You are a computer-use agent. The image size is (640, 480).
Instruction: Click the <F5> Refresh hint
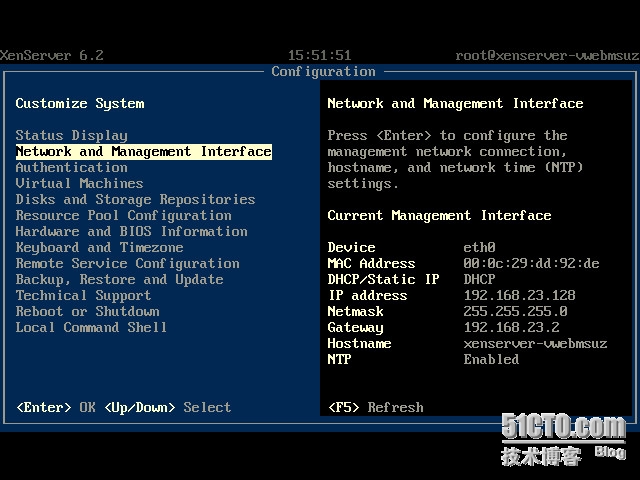[376, 407]
